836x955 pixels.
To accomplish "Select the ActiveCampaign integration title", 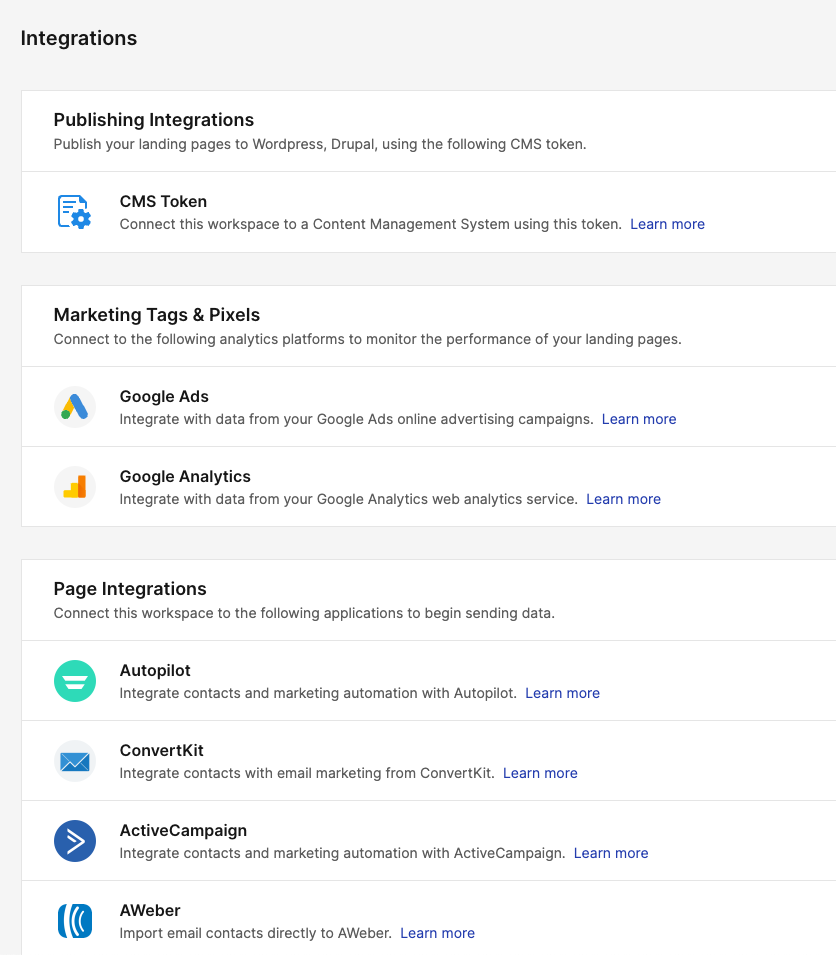I will coord(183,830).
